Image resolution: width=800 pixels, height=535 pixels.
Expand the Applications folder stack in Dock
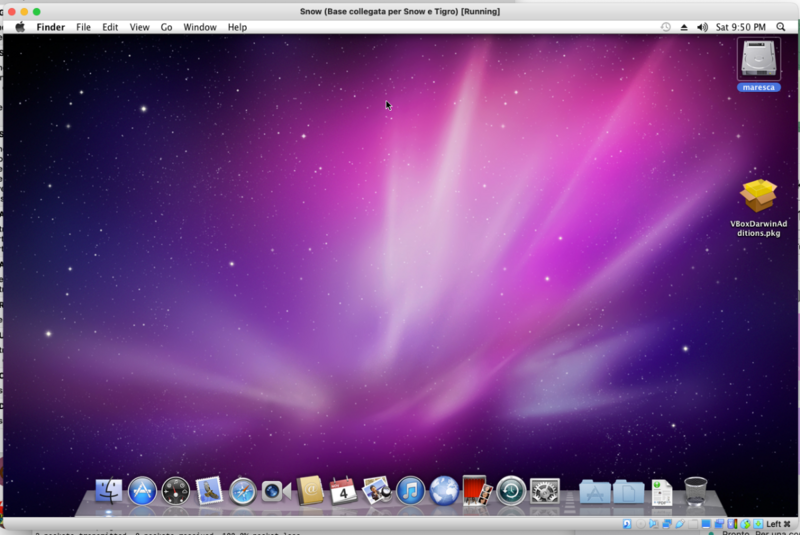[x=595, y=491]
